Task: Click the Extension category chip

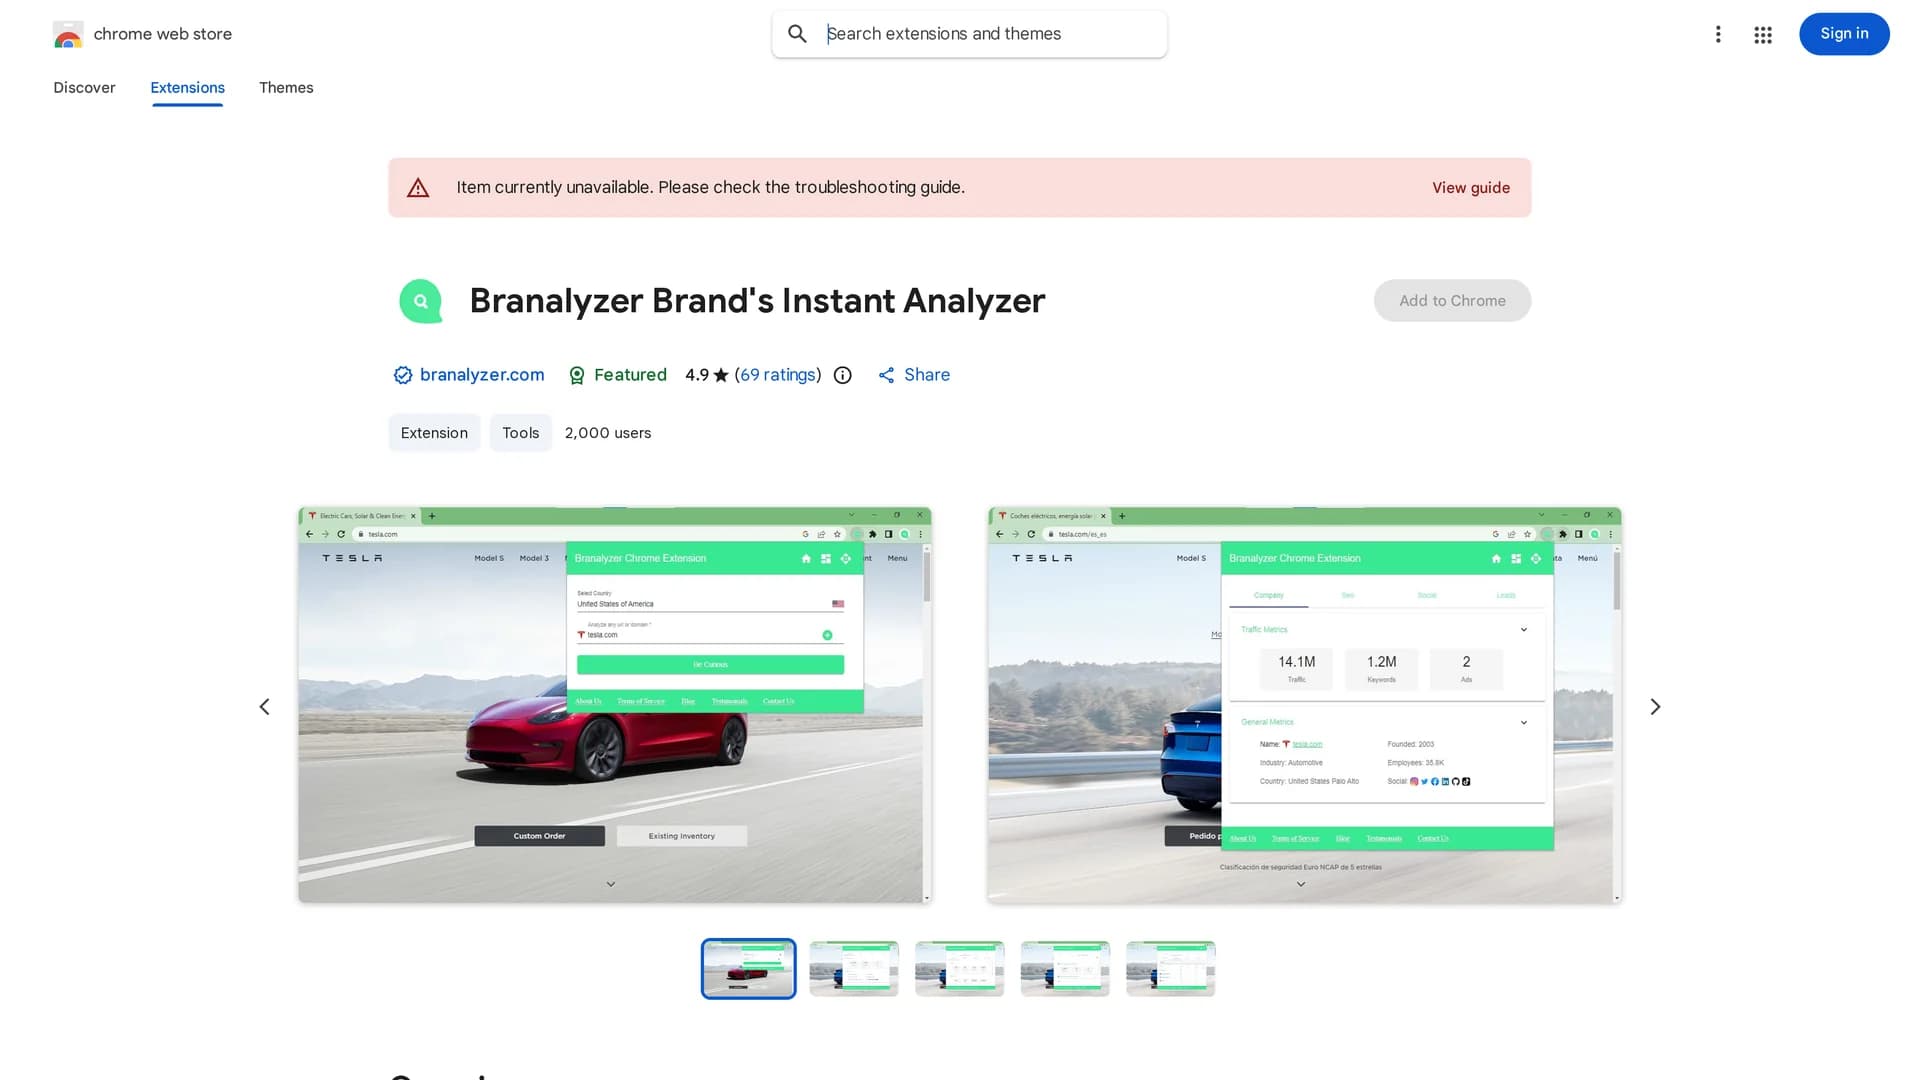Action: tap(434, 433)
